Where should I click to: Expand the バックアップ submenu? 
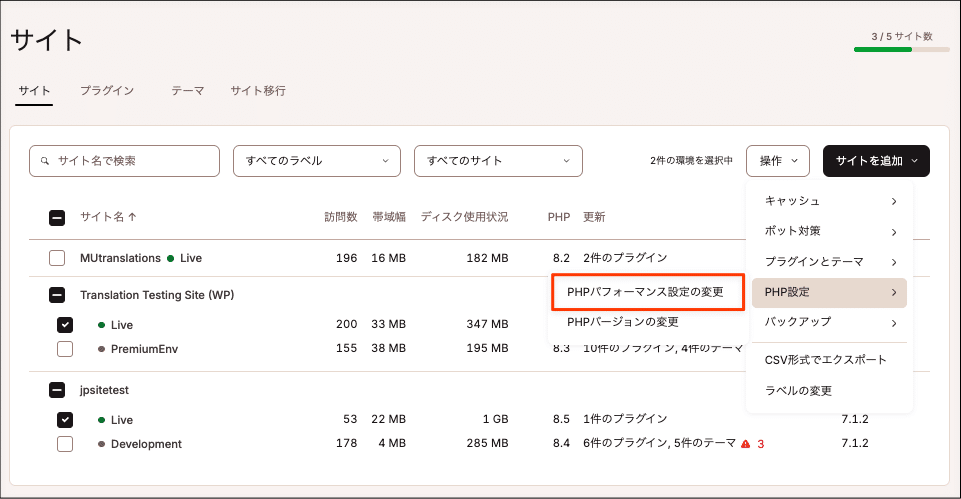pyautogui.click(x=829, y=322)
